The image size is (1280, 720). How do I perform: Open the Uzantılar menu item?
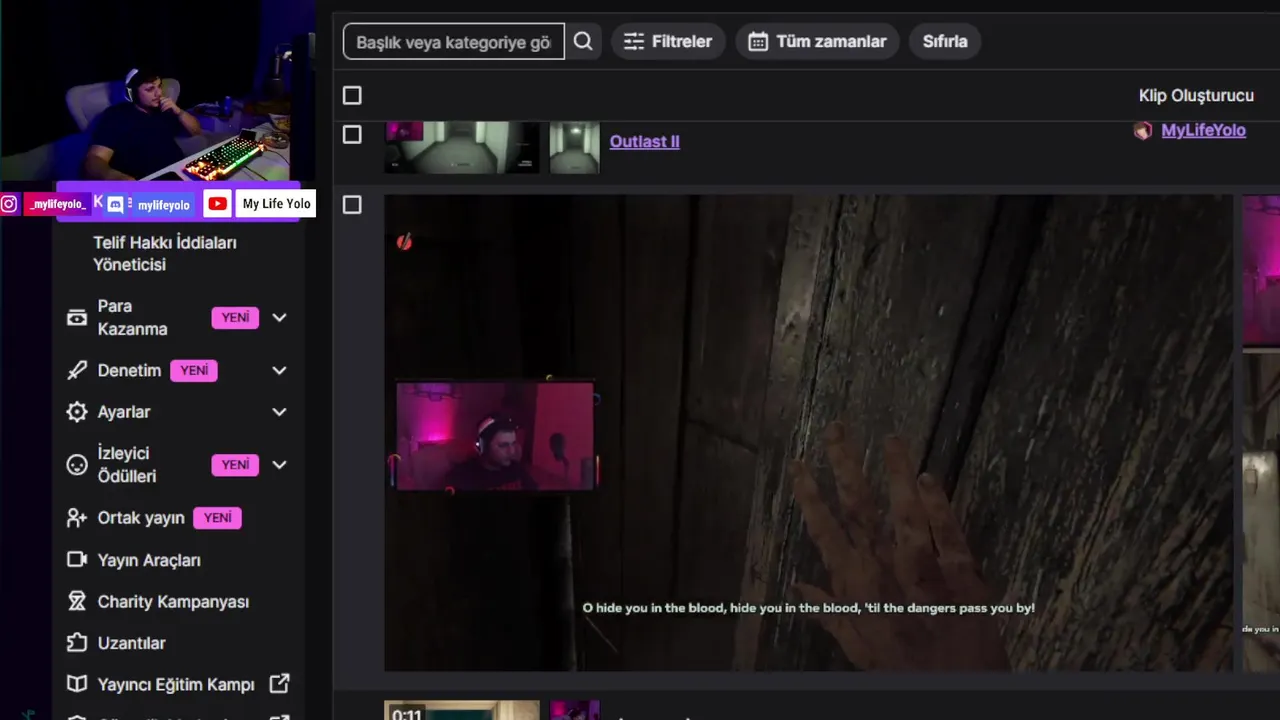(131, 643)
